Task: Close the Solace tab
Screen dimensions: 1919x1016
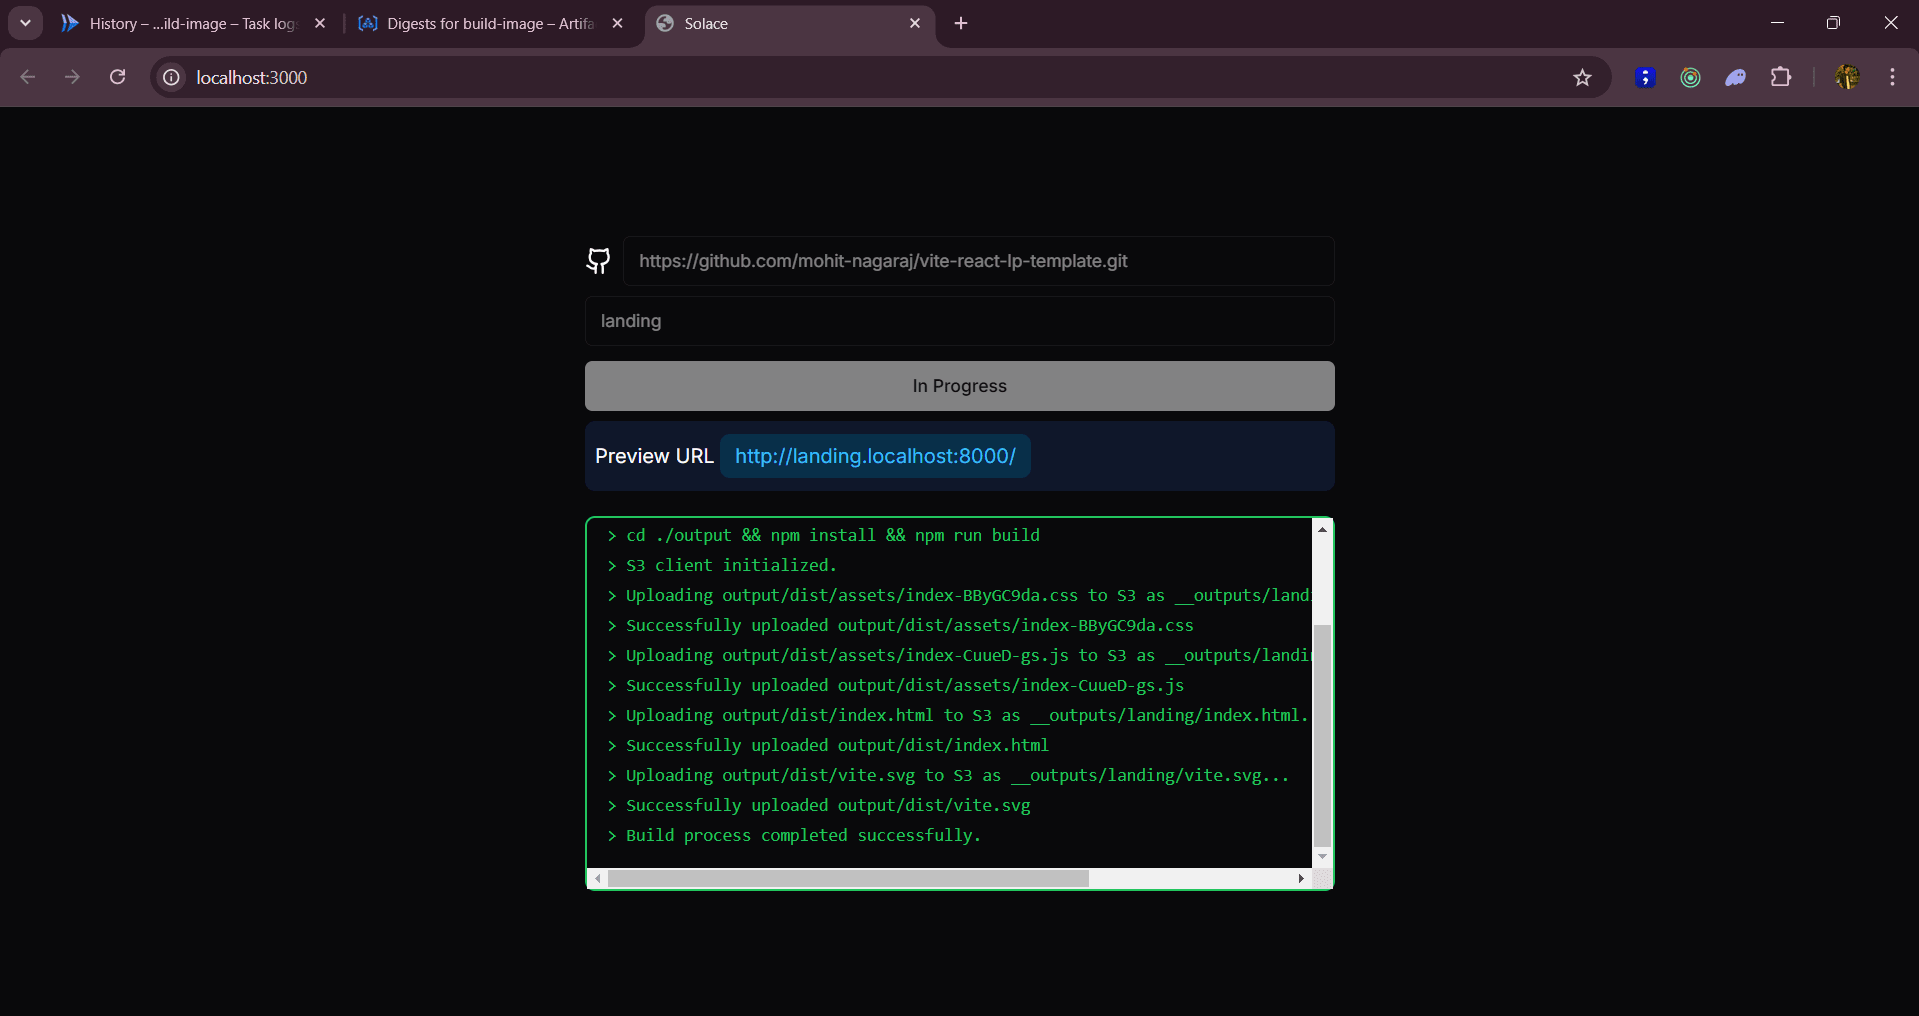Action: click(x=915, y=23)
